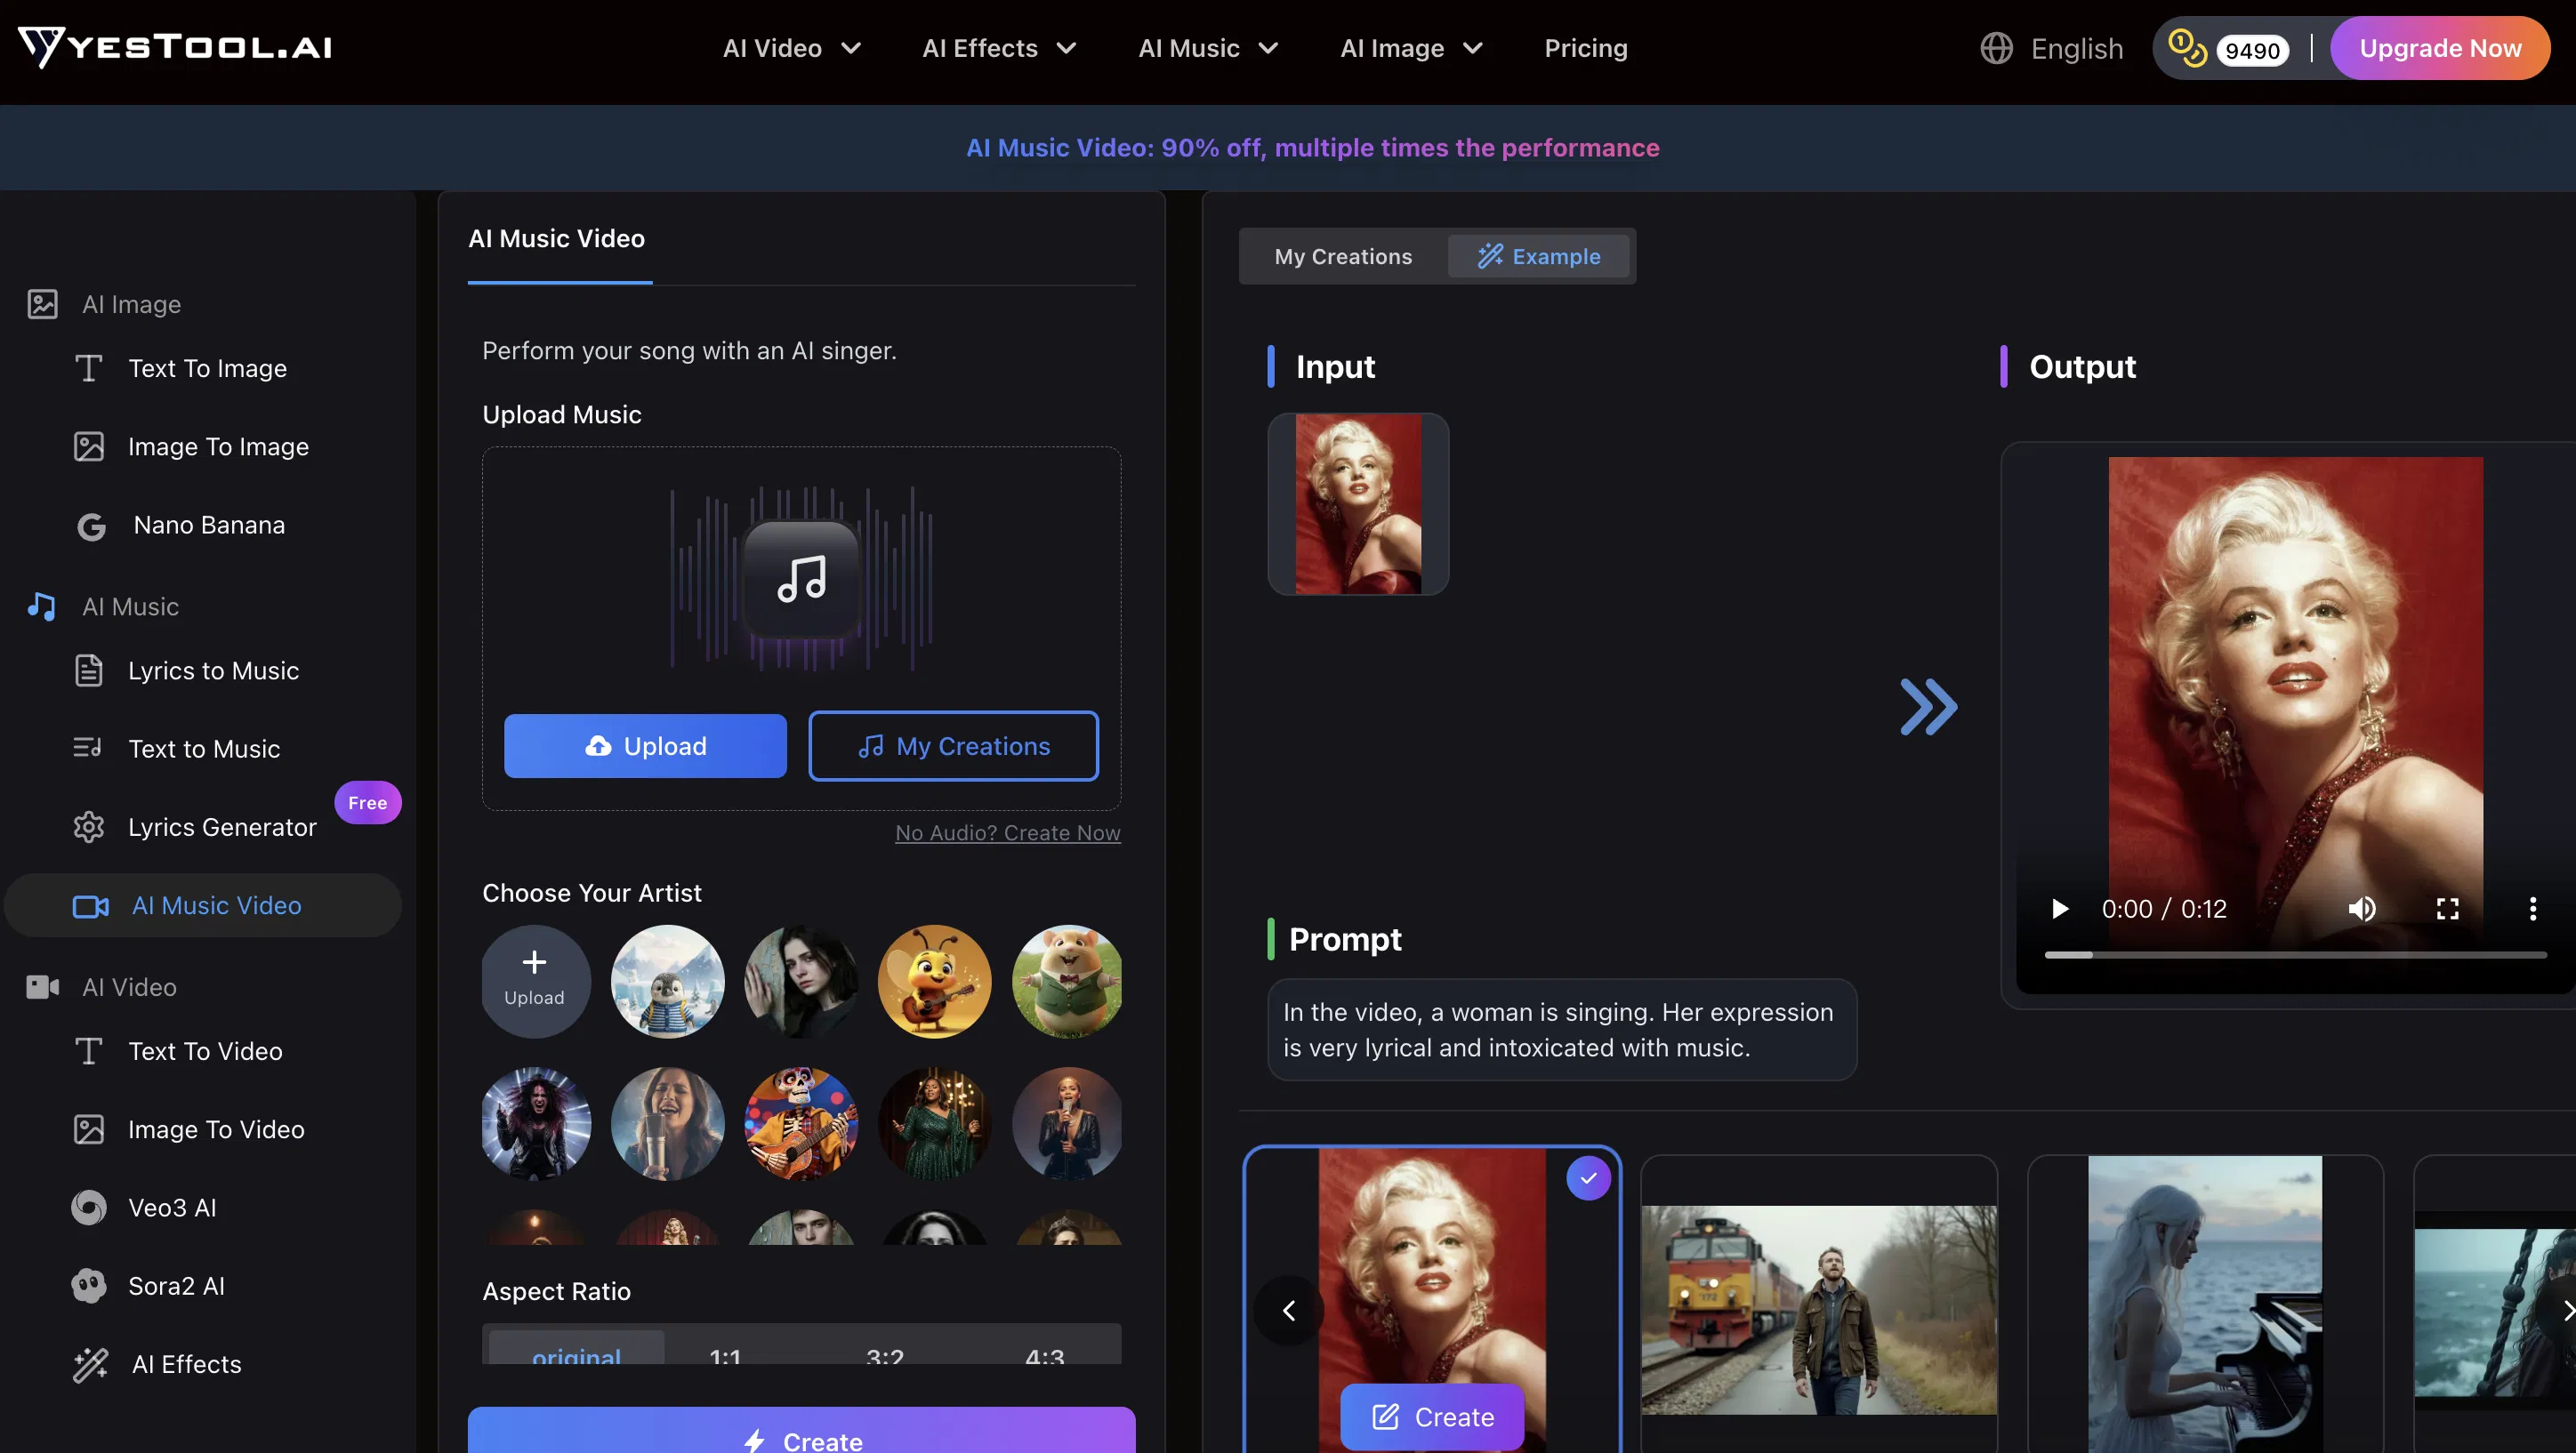This screenshot has width=2576, height=1453.
Task: Expand the AI Video navigation dropdown
Action: point(791,48)
